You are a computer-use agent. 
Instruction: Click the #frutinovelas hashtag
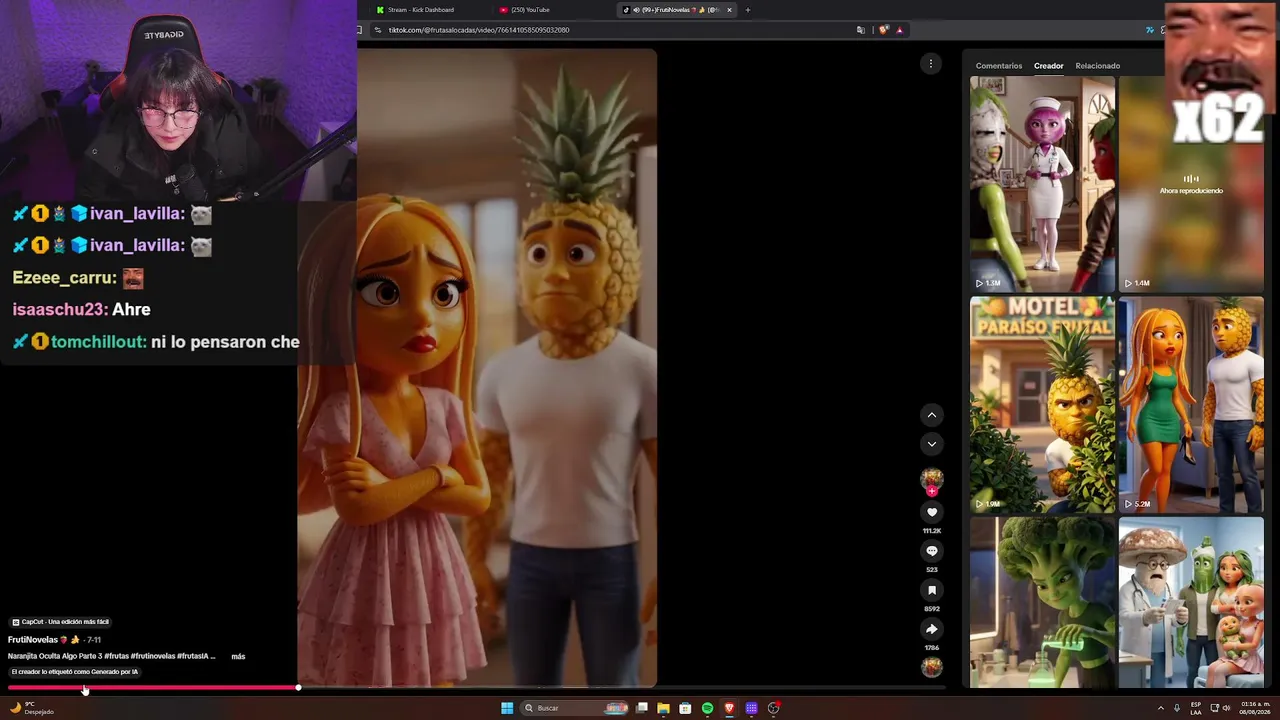pos(153,656)
